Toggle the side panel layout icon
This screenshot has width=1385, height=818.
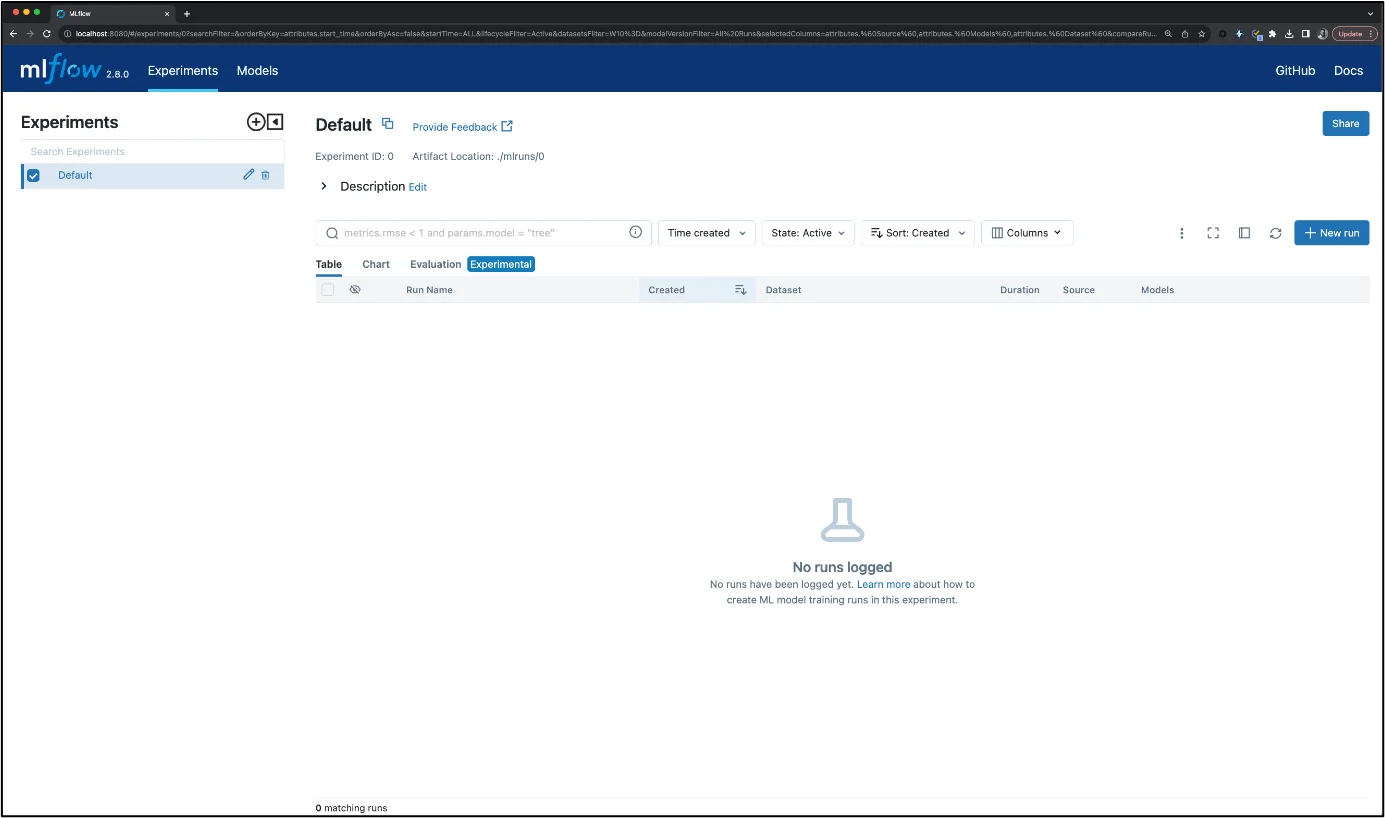1244,233
